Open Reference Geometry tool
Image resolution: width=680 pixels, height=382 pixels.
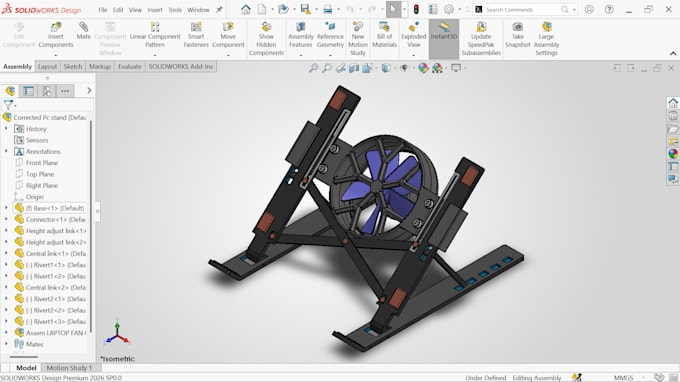(x=330, y=36)
